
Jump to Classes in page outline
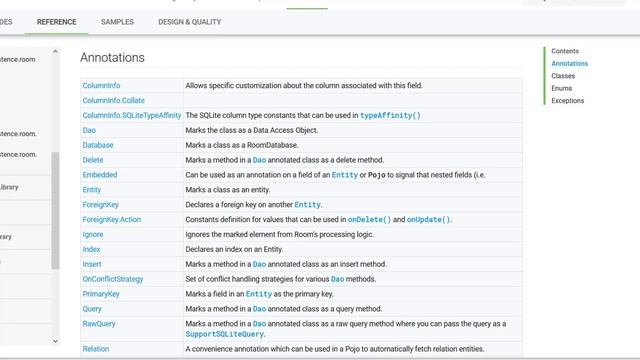pyautogui.click(x=563, y=76)
